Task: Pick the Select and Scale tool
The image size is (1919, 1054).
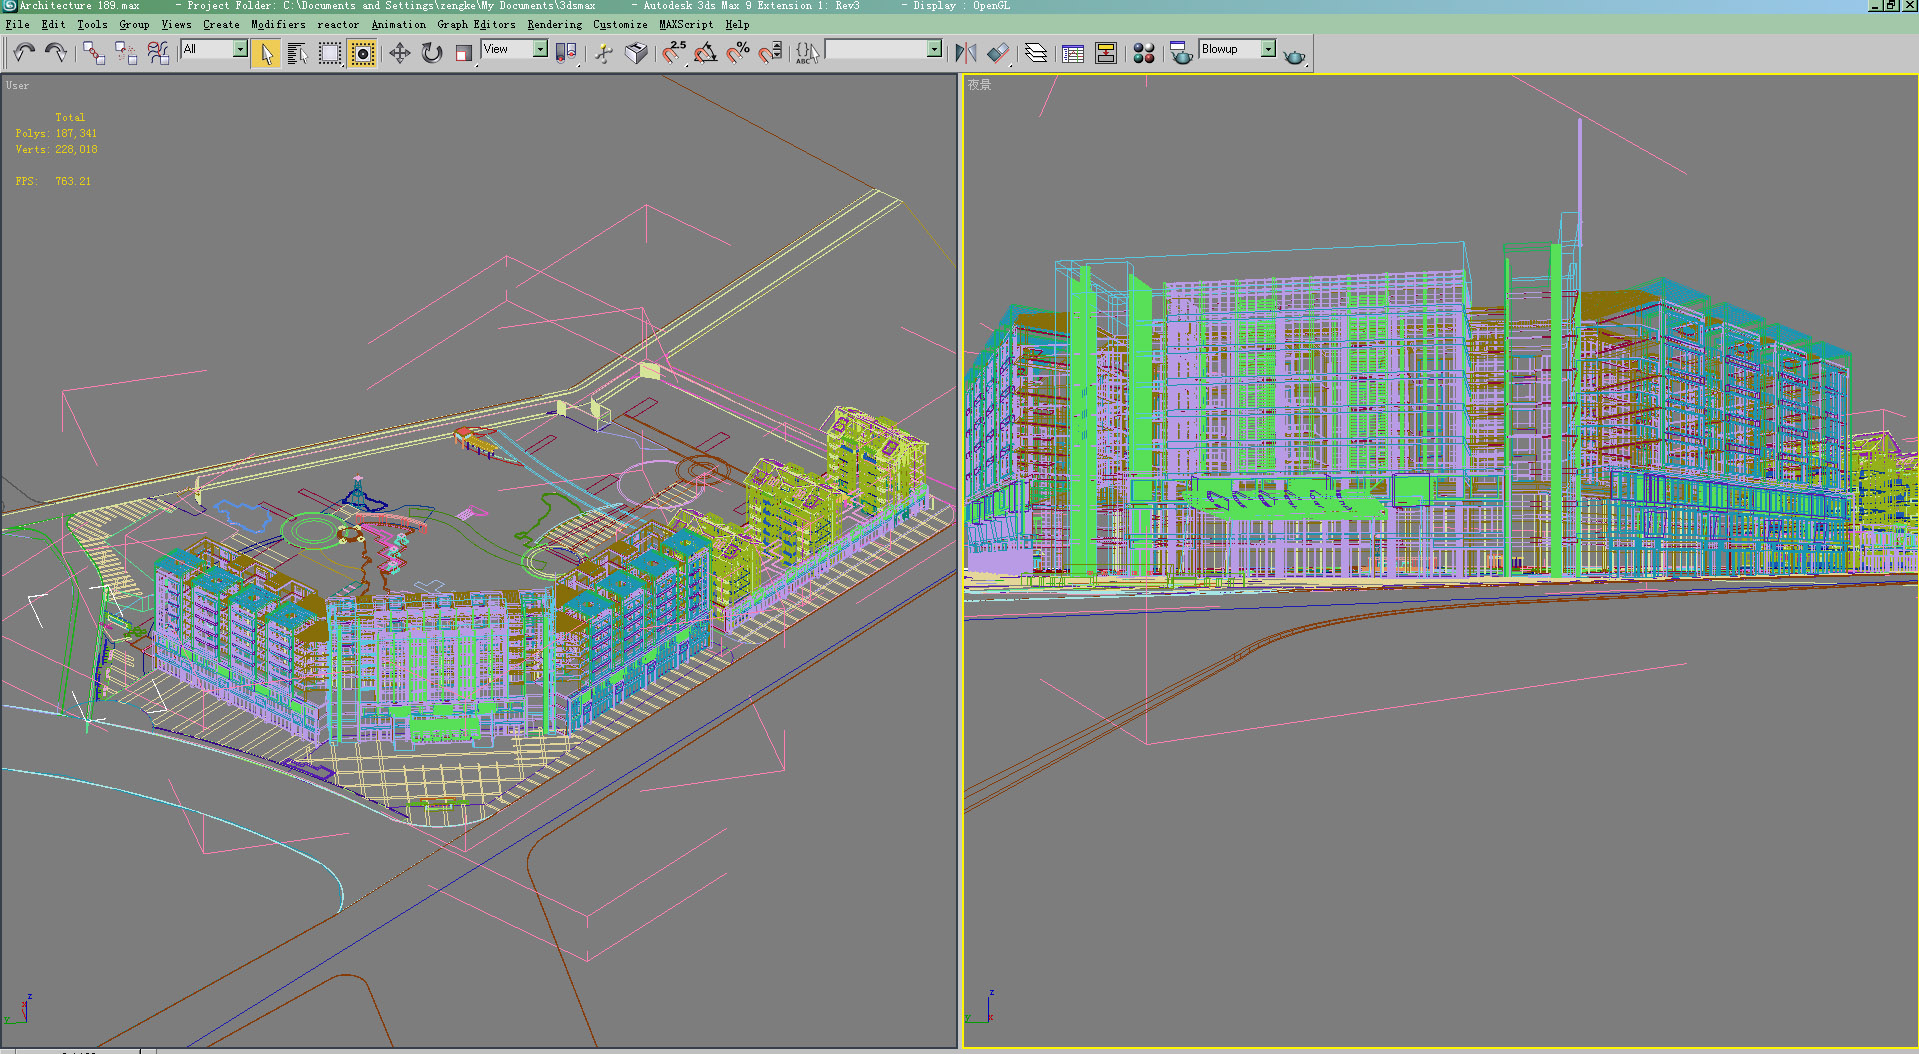Action: 464,53
